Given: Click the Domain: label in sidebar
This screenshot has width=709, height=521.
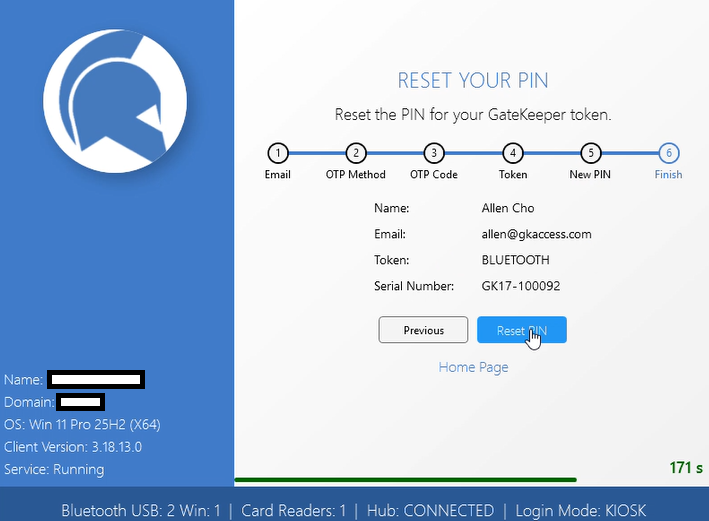Looking at the screenshot, I should click(x=29, y=402).
